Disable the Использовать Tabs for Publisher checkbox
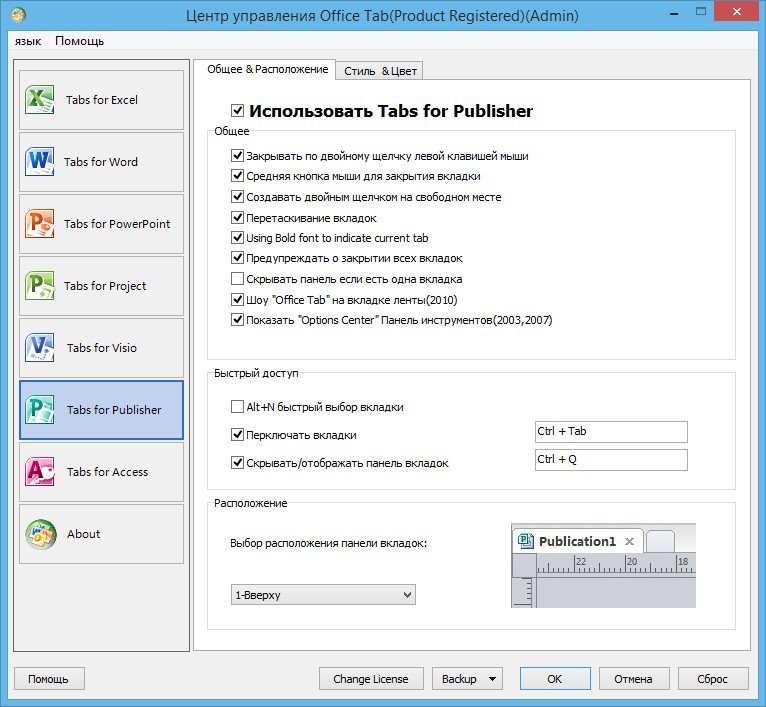 [x=237, y=111]
